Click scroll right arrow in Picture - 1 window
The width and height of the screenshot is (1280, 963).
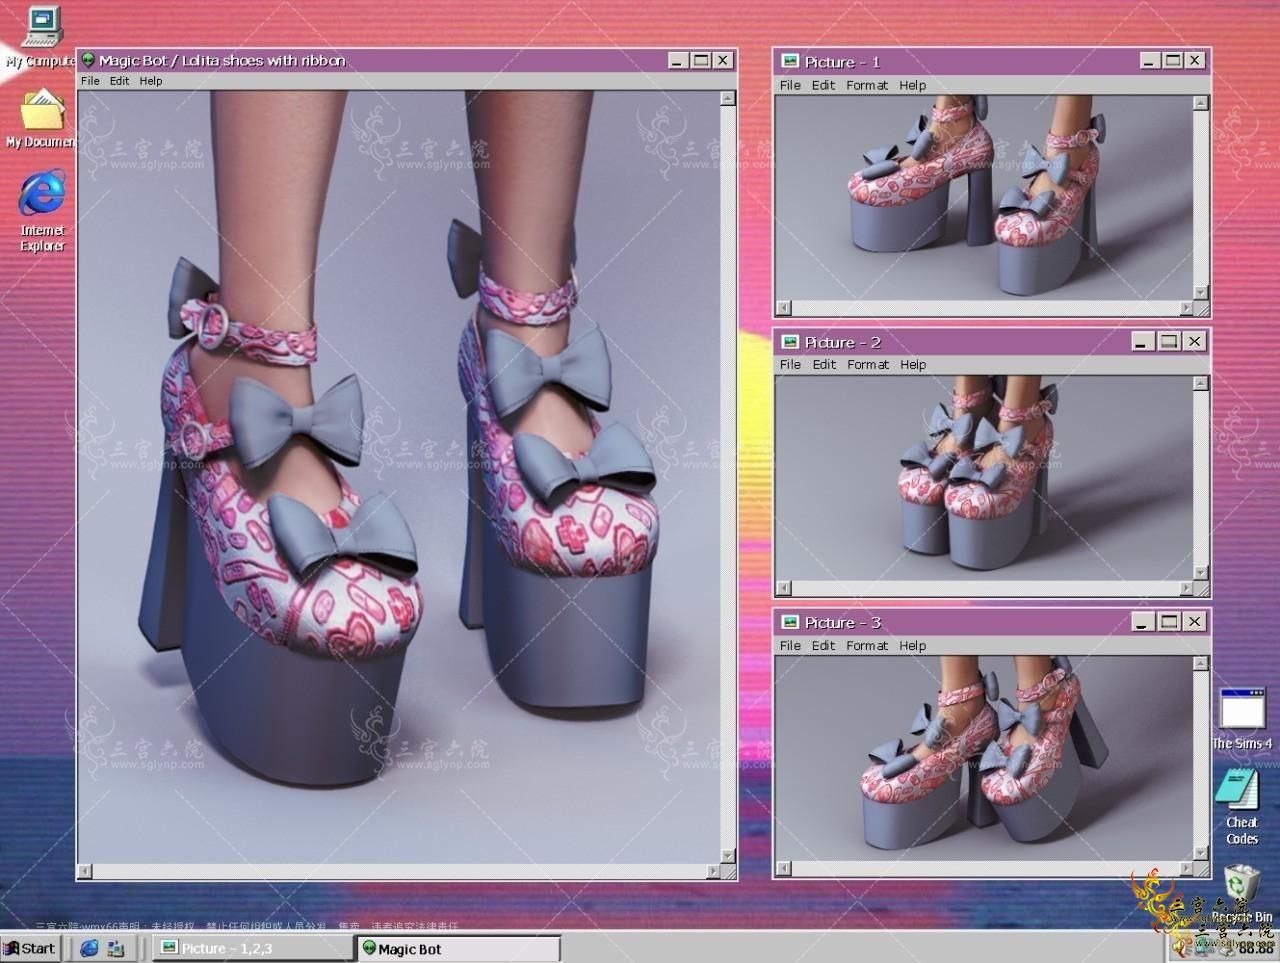1186,308
